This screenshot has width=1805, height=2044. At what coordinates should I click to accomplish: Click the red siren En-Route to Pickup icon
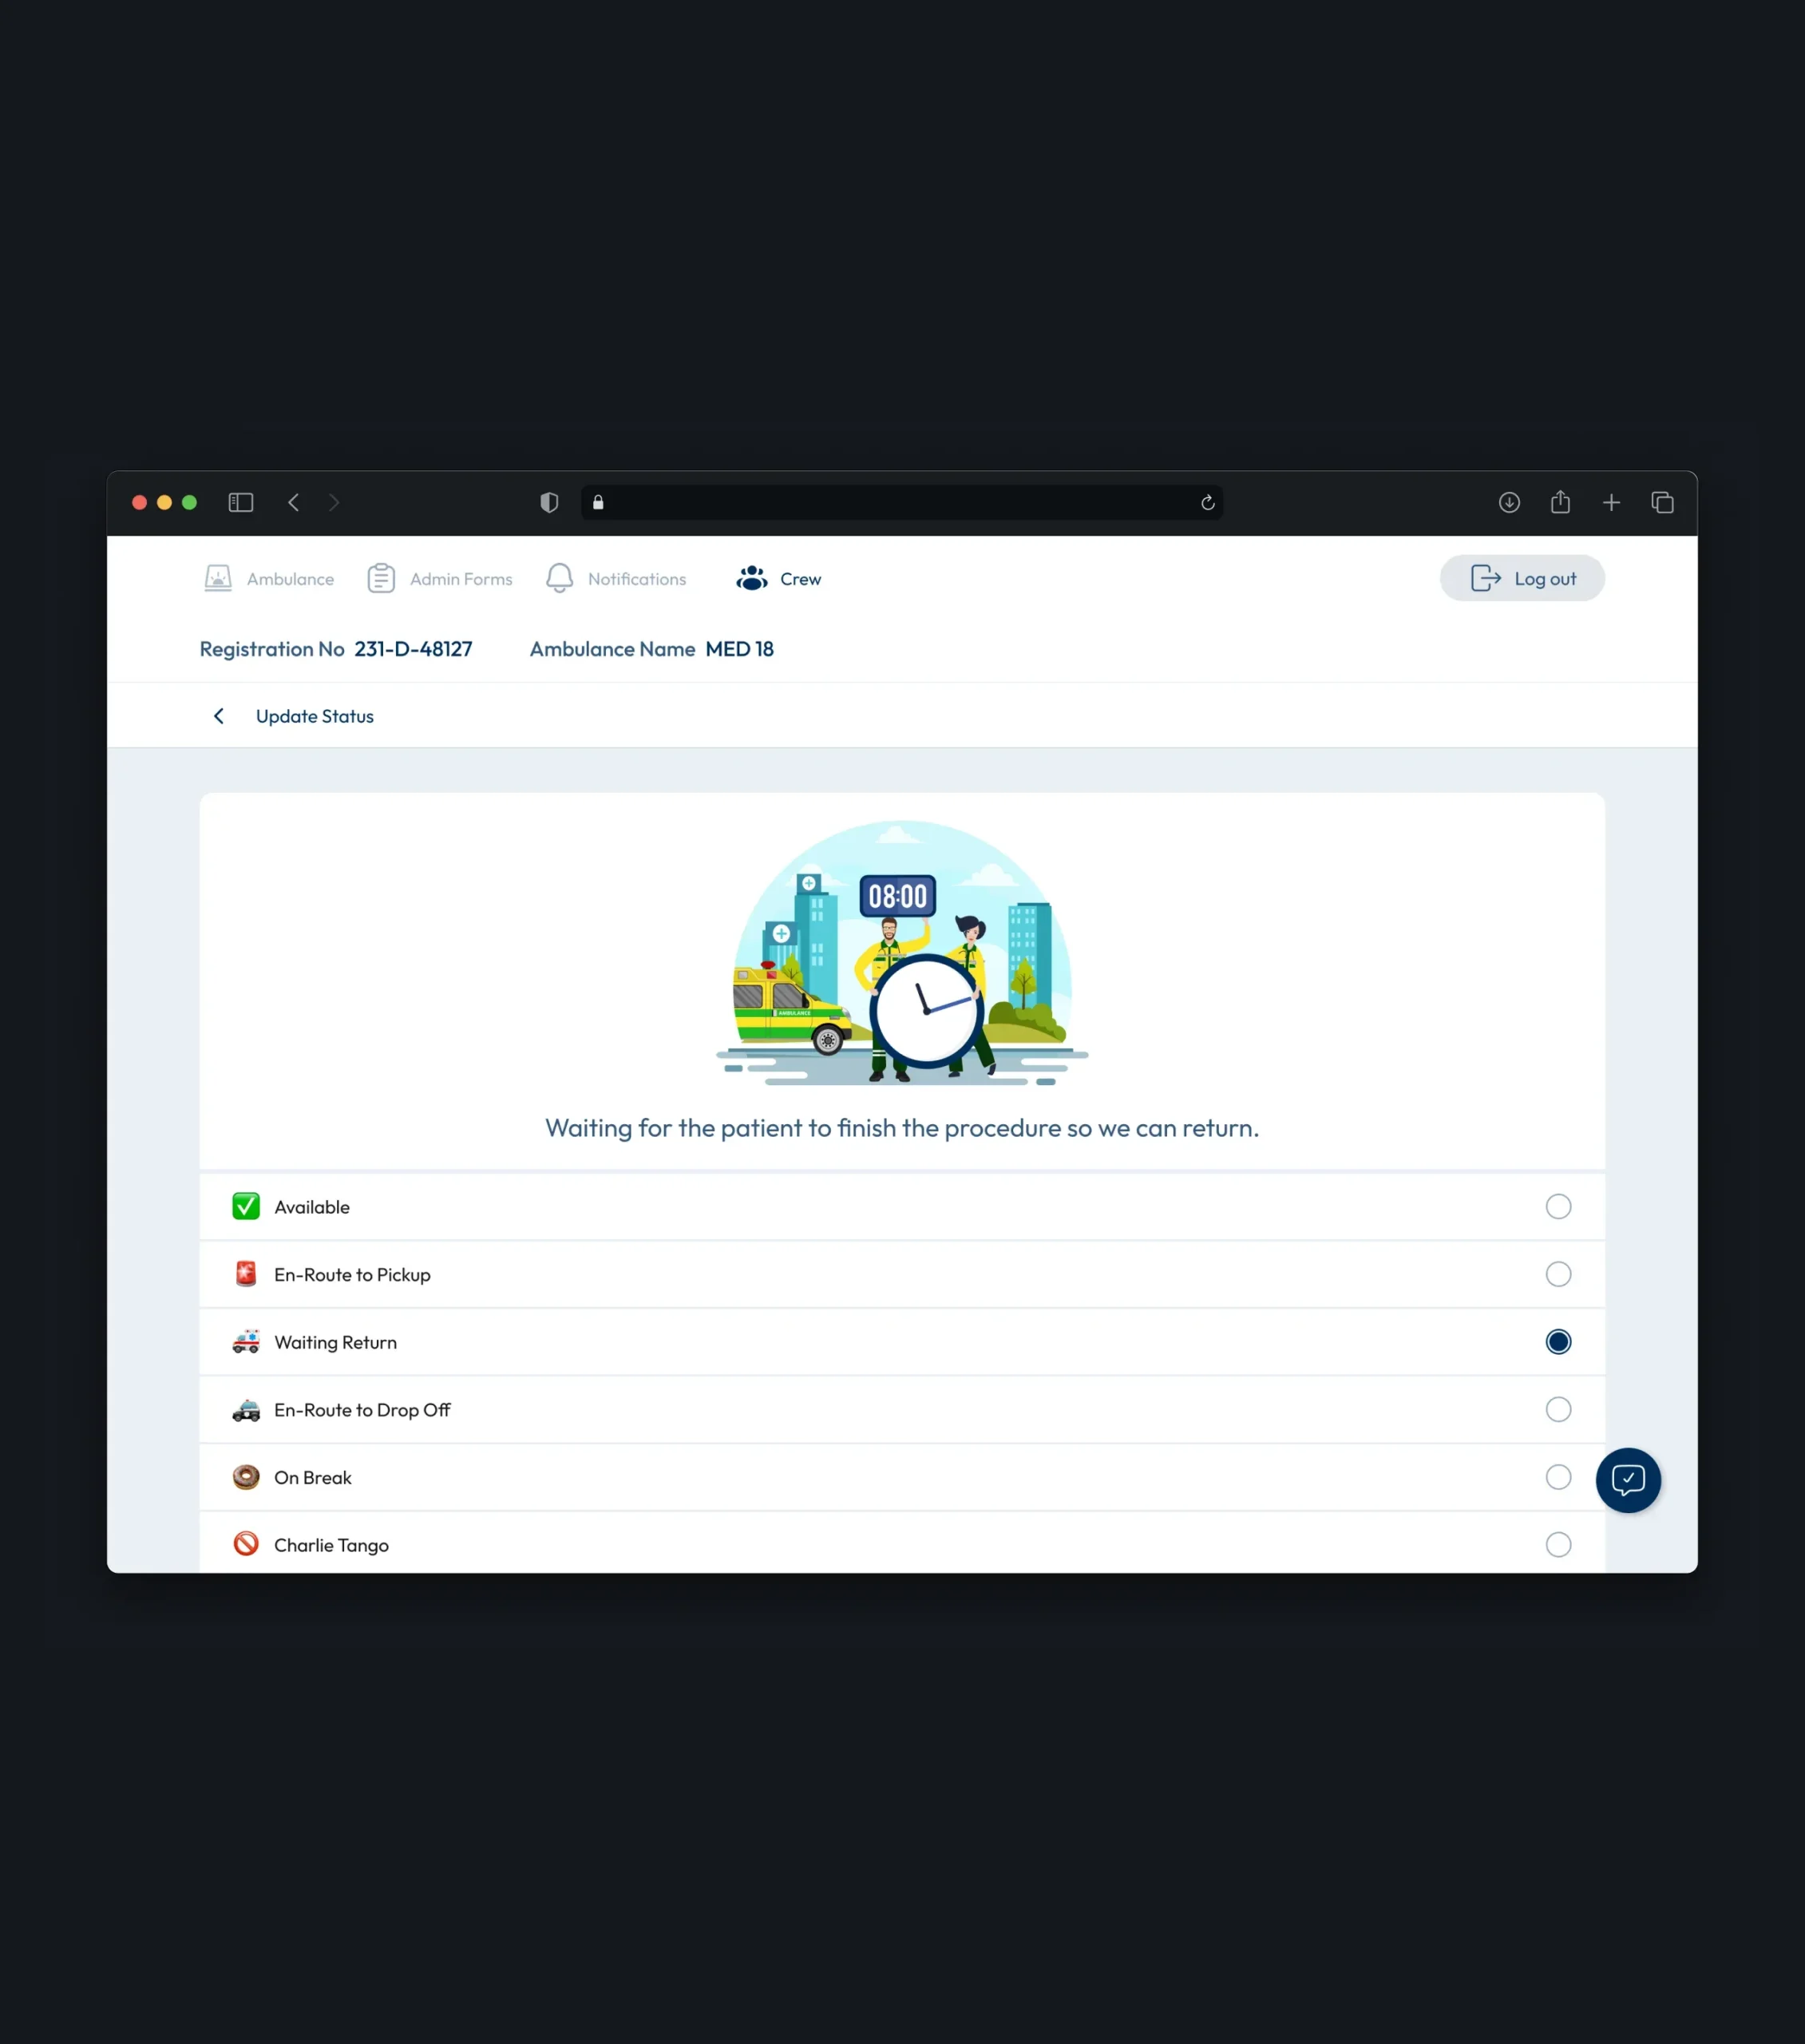[x=246, y=1274]
